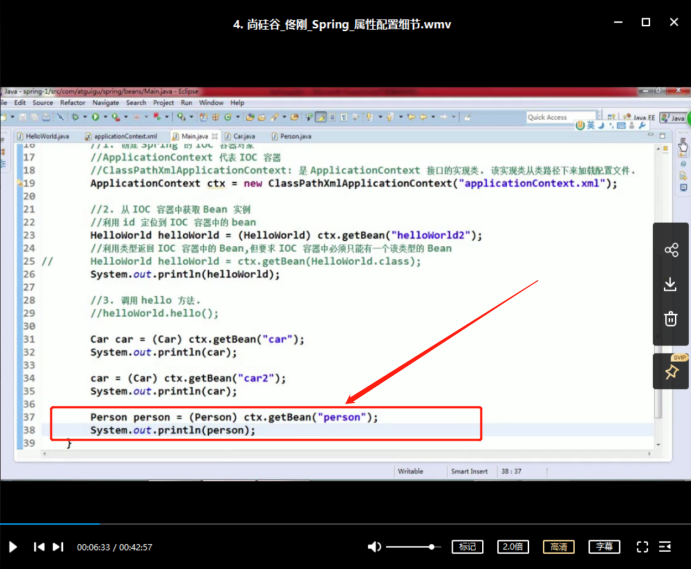Image resolution: width=692 pixels, height=569 pixels.
Task: Toggle the 高清 quality button
Action: pyautogui.click(x=559, y=547)
